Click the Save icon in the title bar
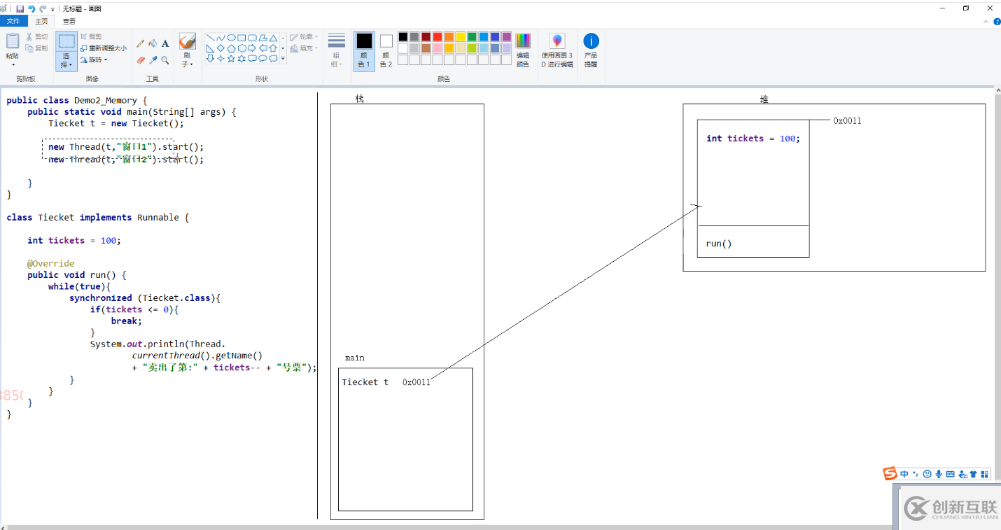 [19, 8]
